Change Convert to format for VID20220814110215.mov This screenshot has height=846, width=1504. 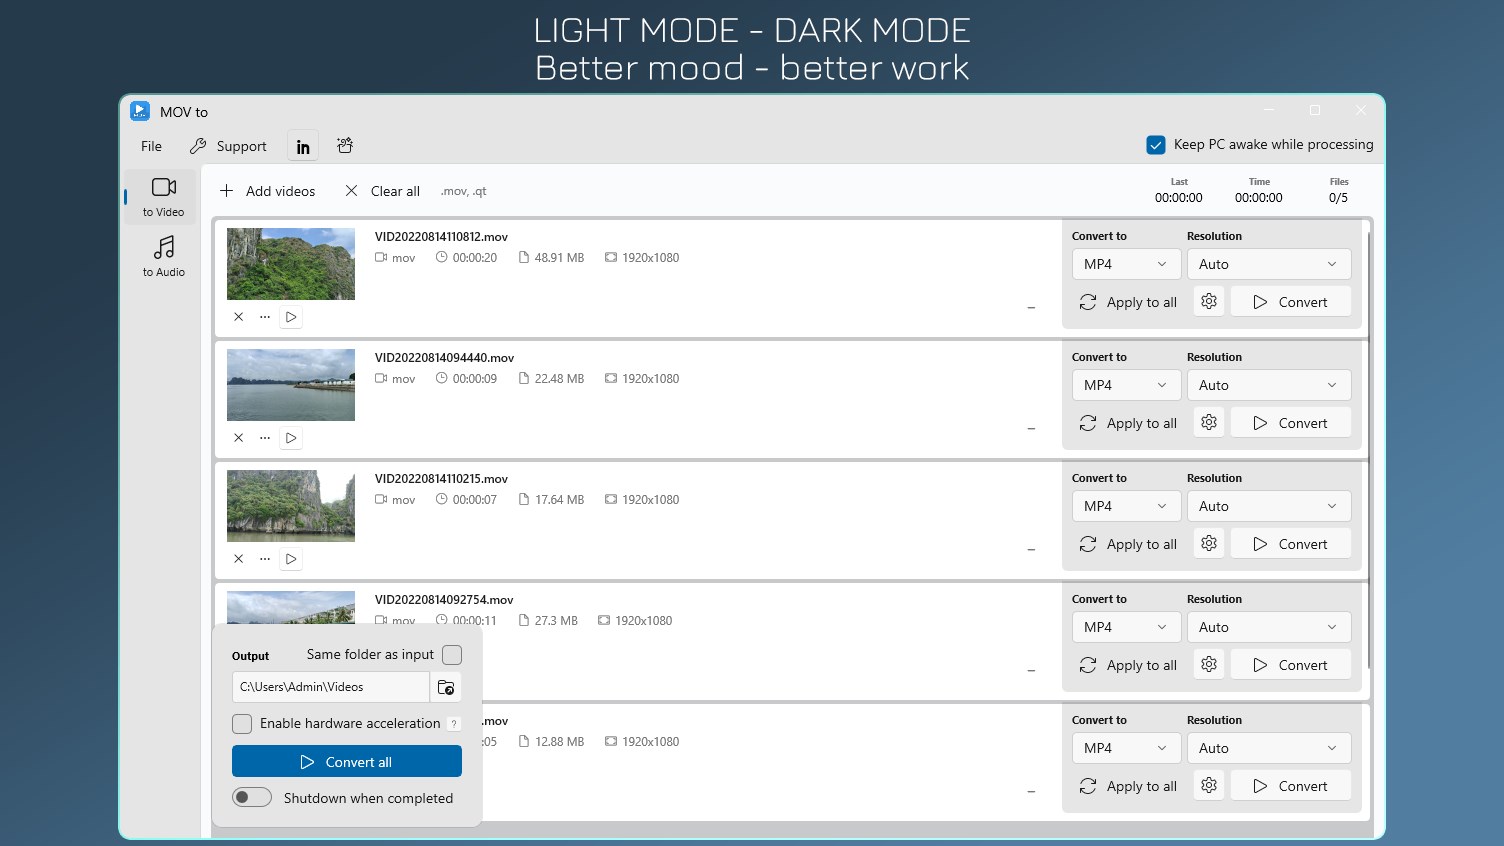point(1126,506)
